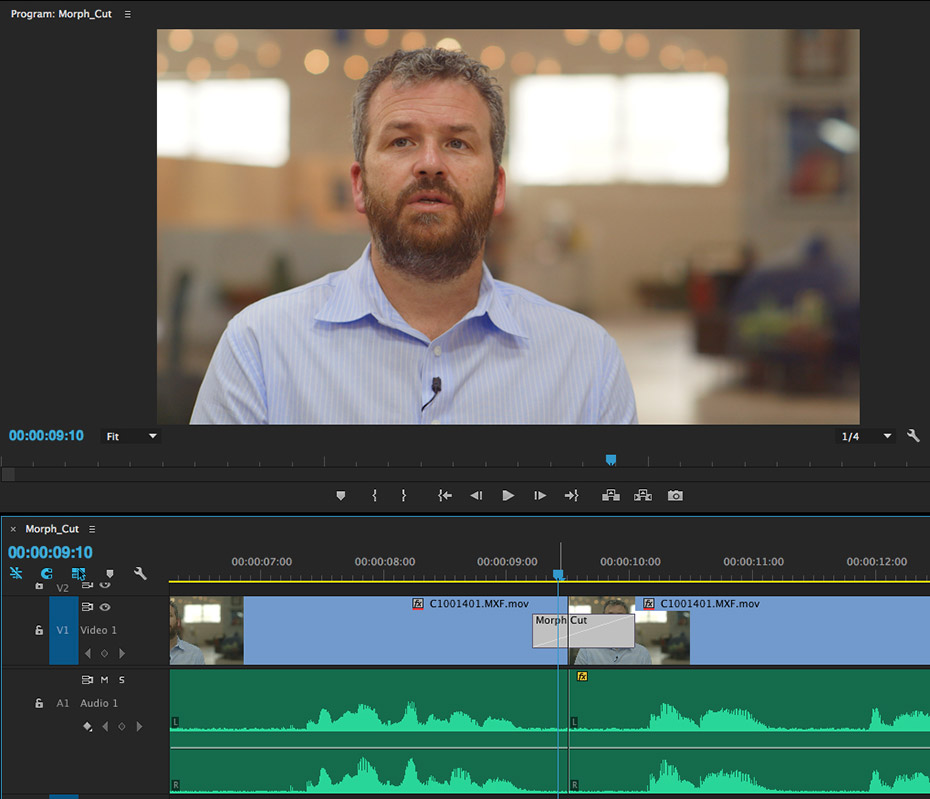Image resolution: width=930 pixels, height=799 pixels.
Task: Open Program Monitor wrench settings
Action: [913, 436]
